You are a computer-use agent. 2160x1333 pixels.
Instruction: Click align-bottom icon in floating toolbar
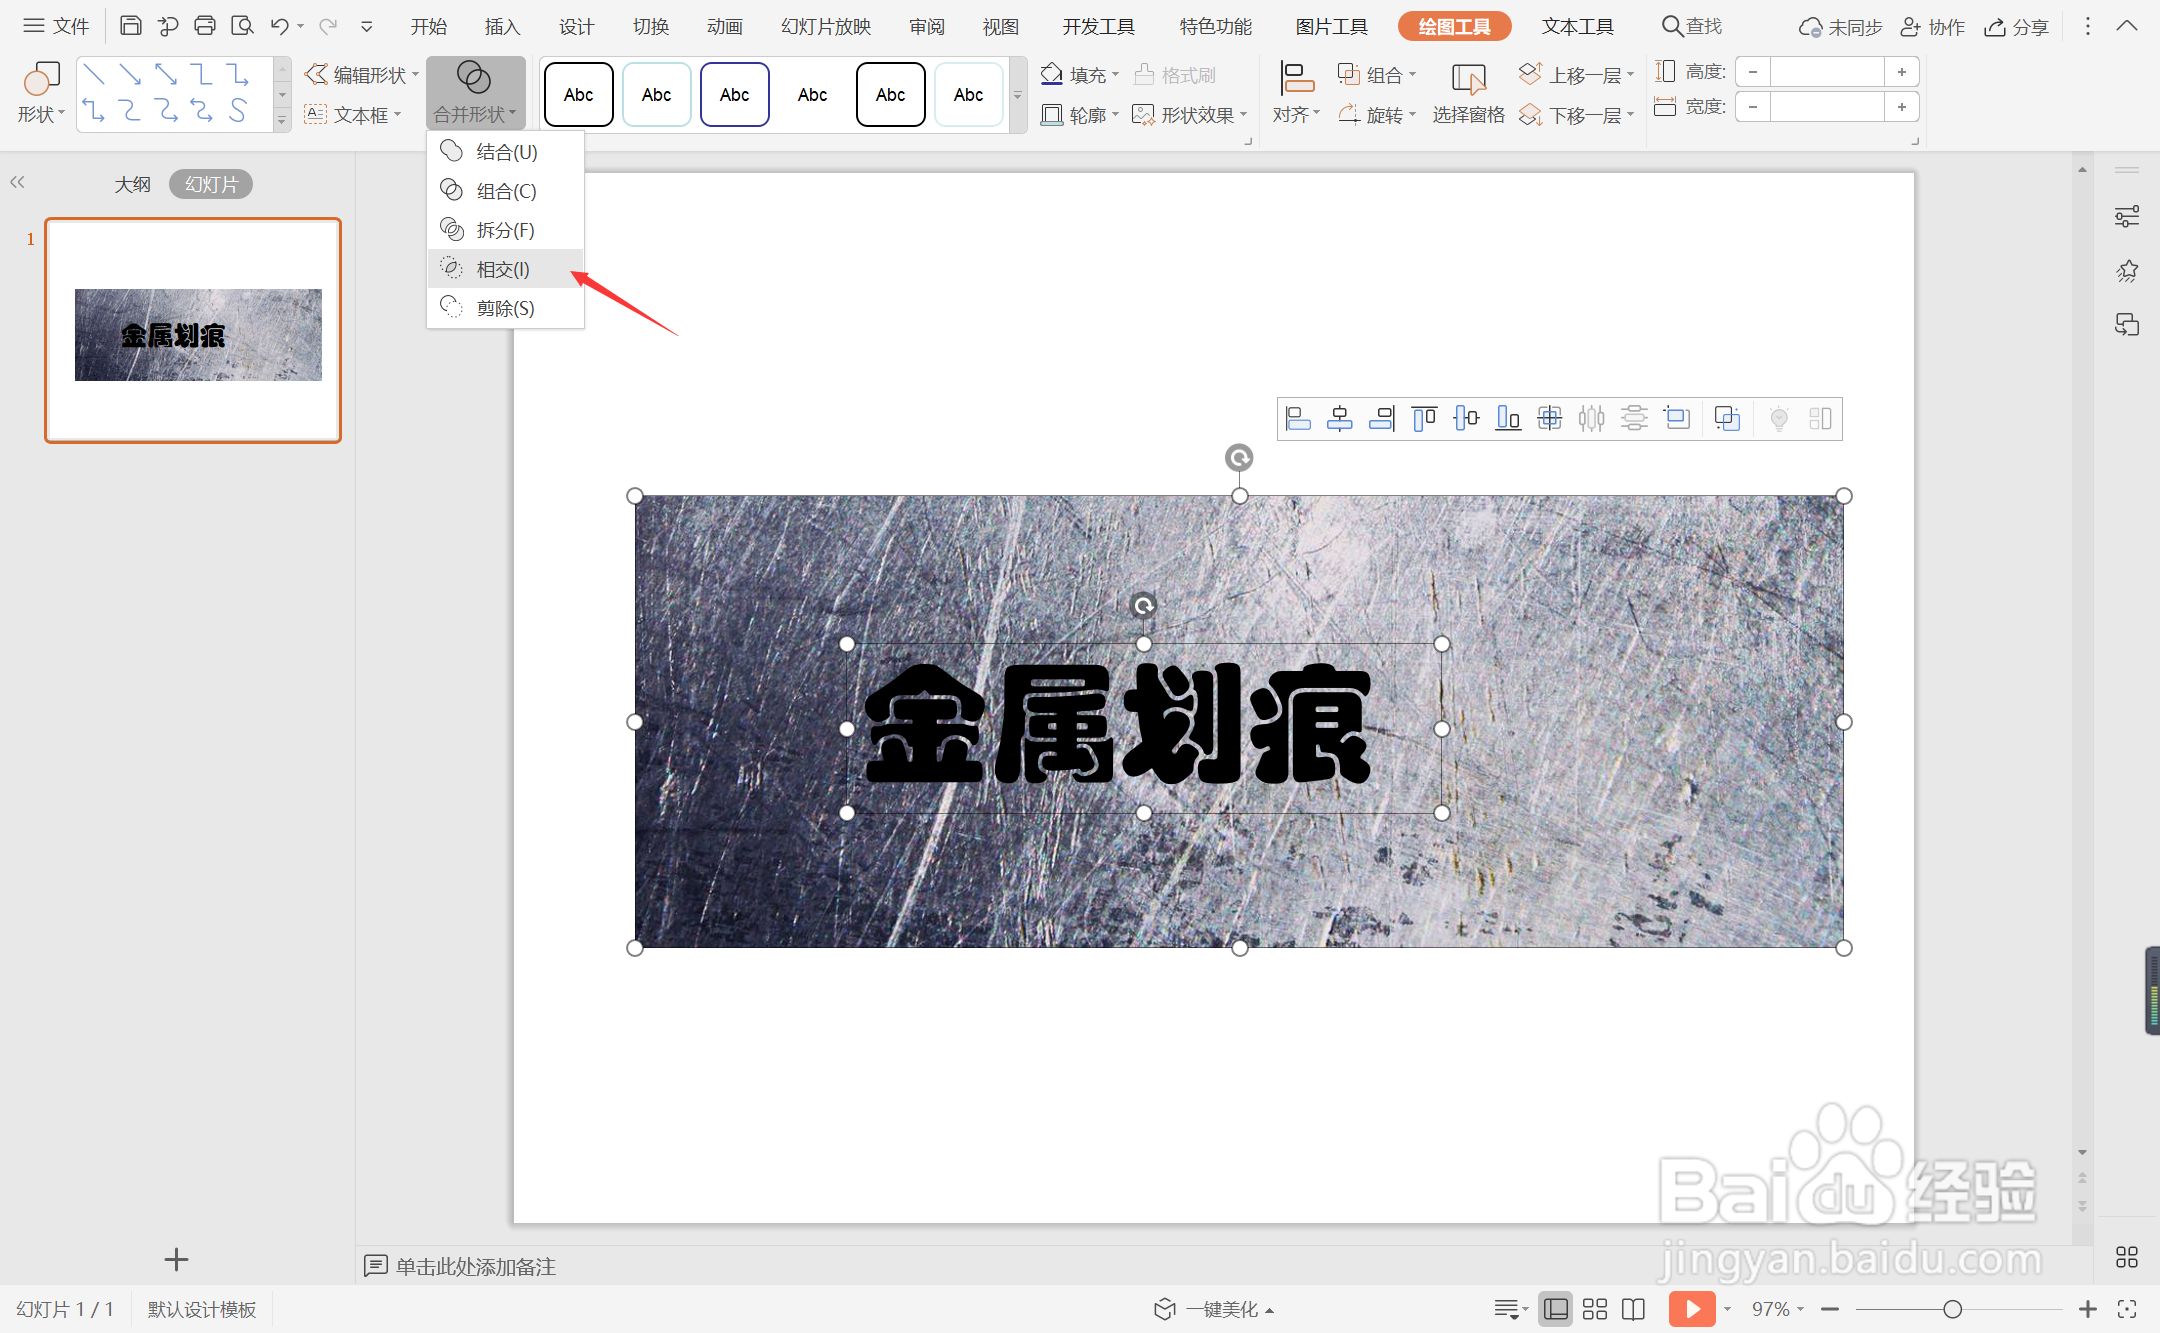point(1508,419)
